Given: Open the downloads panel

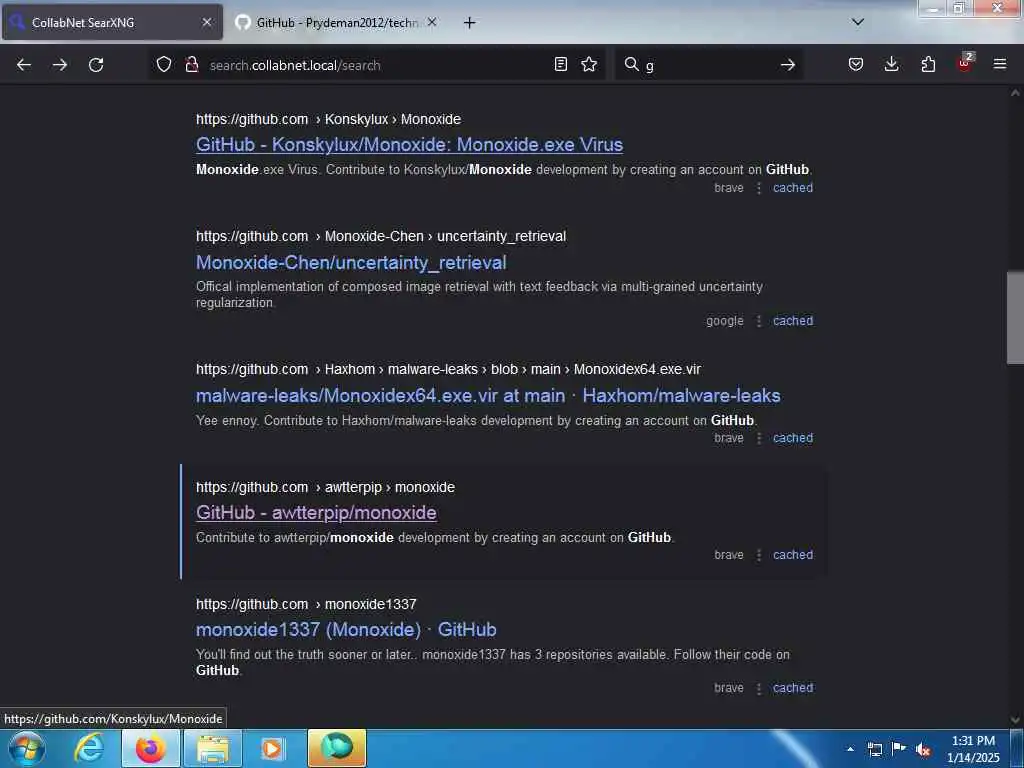Looking at the screenshot, I should coord(891,64).
